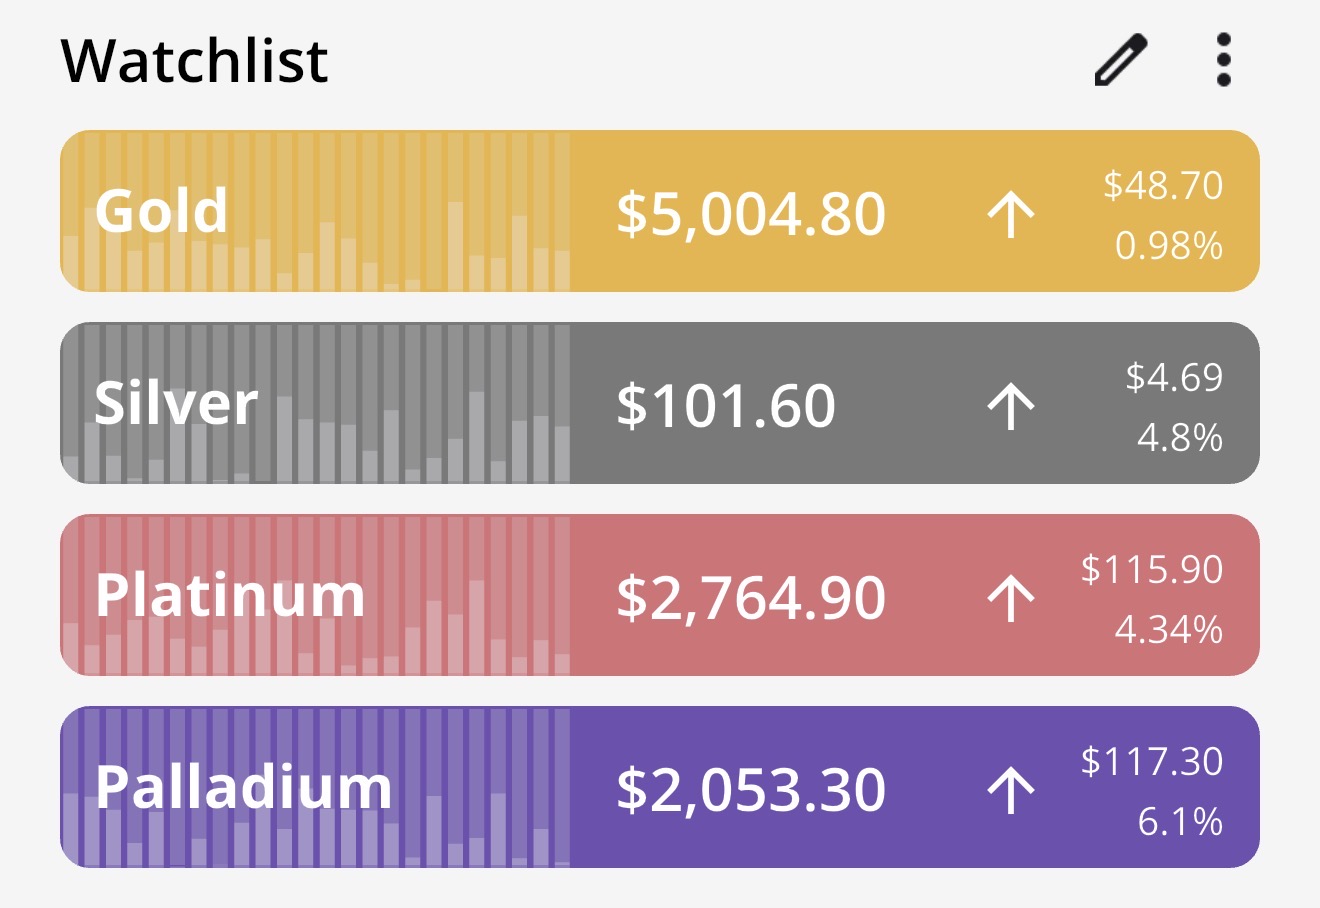Select the Platinum label
This screenshot has width=1320, height=908.
point(230,595)
